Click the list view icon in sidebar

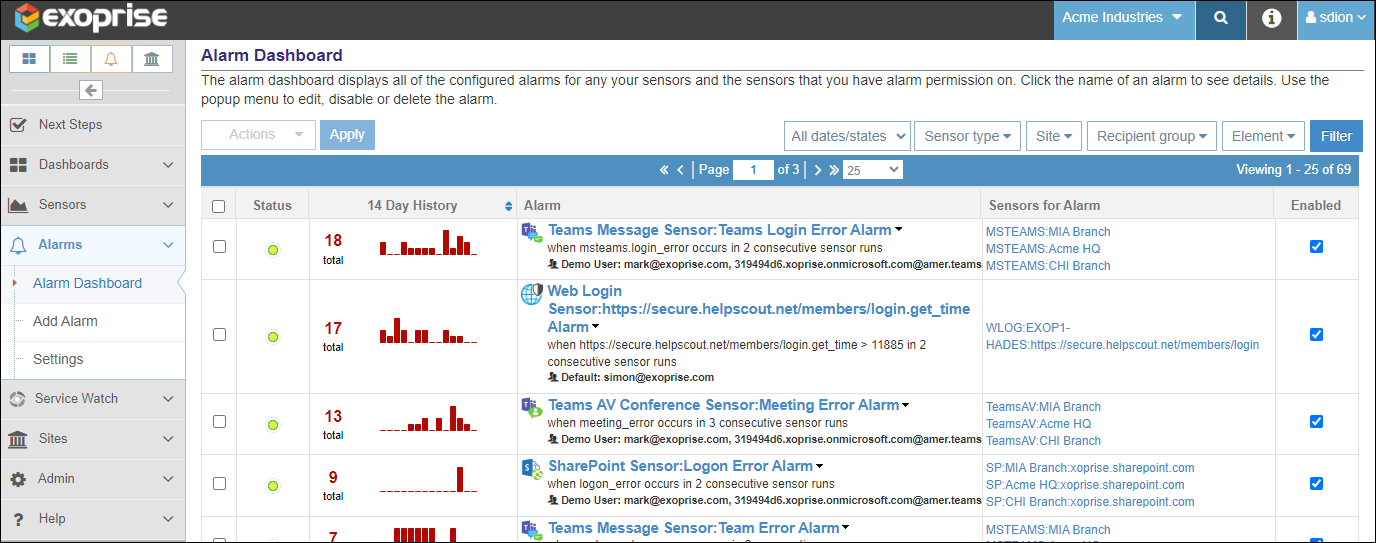click(x=70, y=59)
